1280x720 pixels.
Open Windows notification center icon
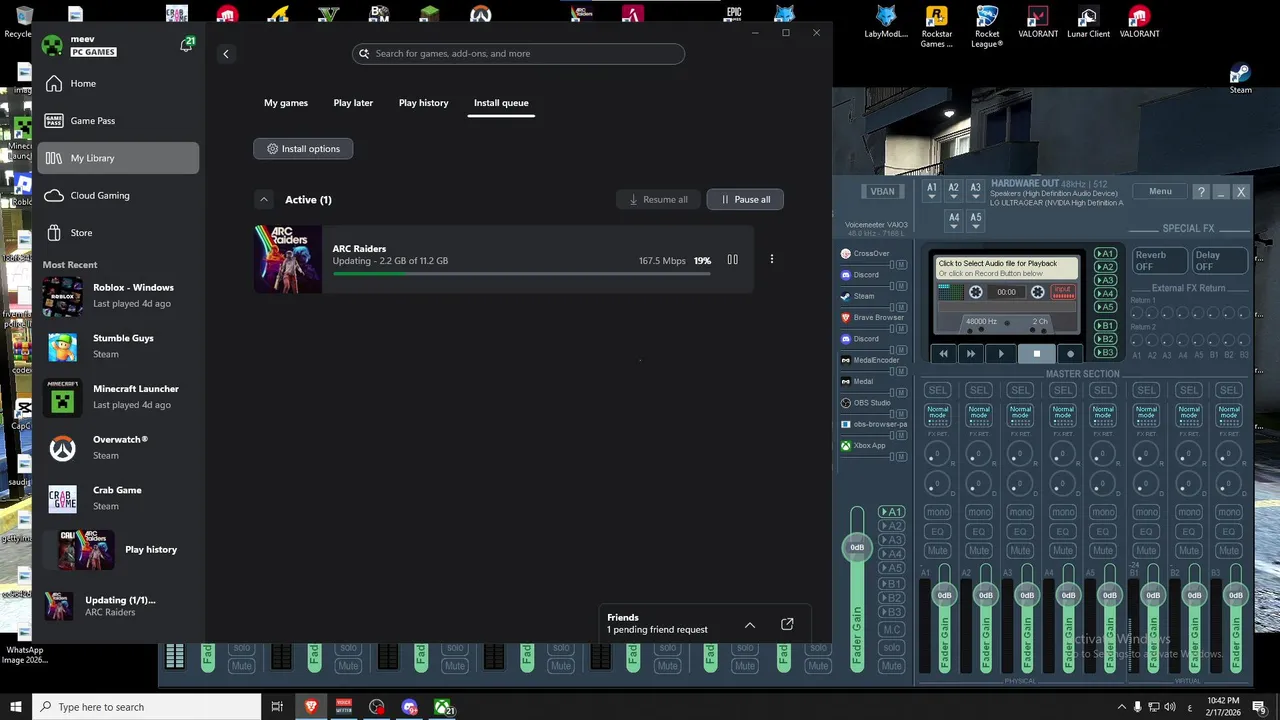[x=1259, y=707]
